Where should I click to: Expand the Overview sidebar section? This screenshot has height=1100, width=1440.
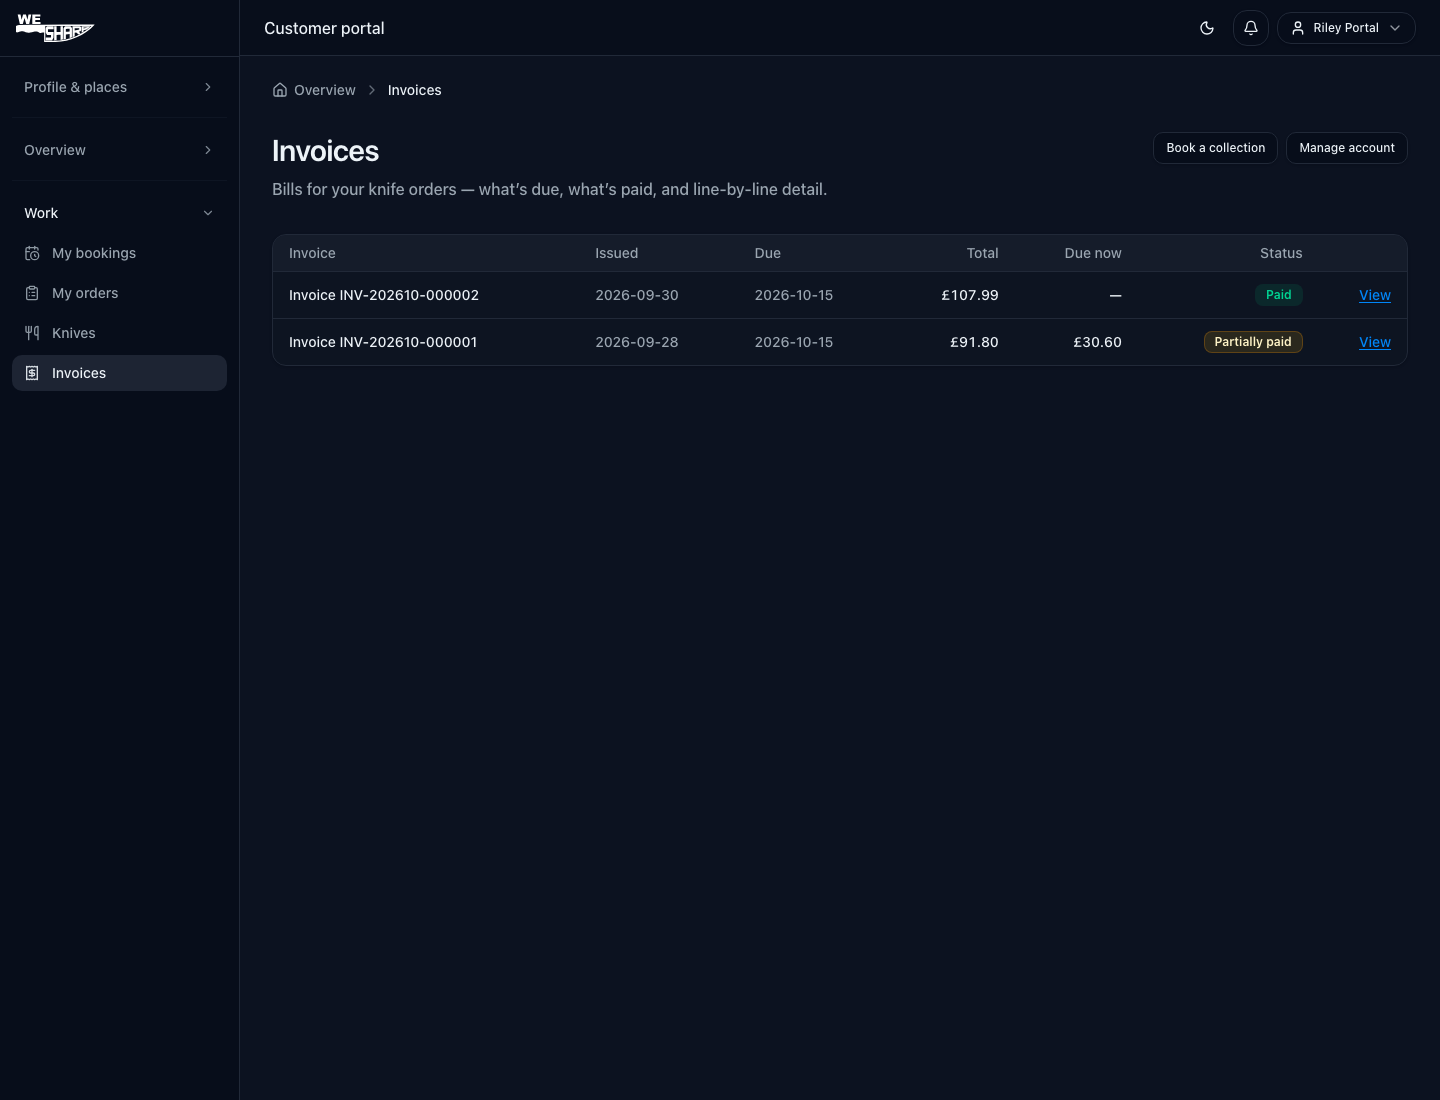click(x=119, y=150)
